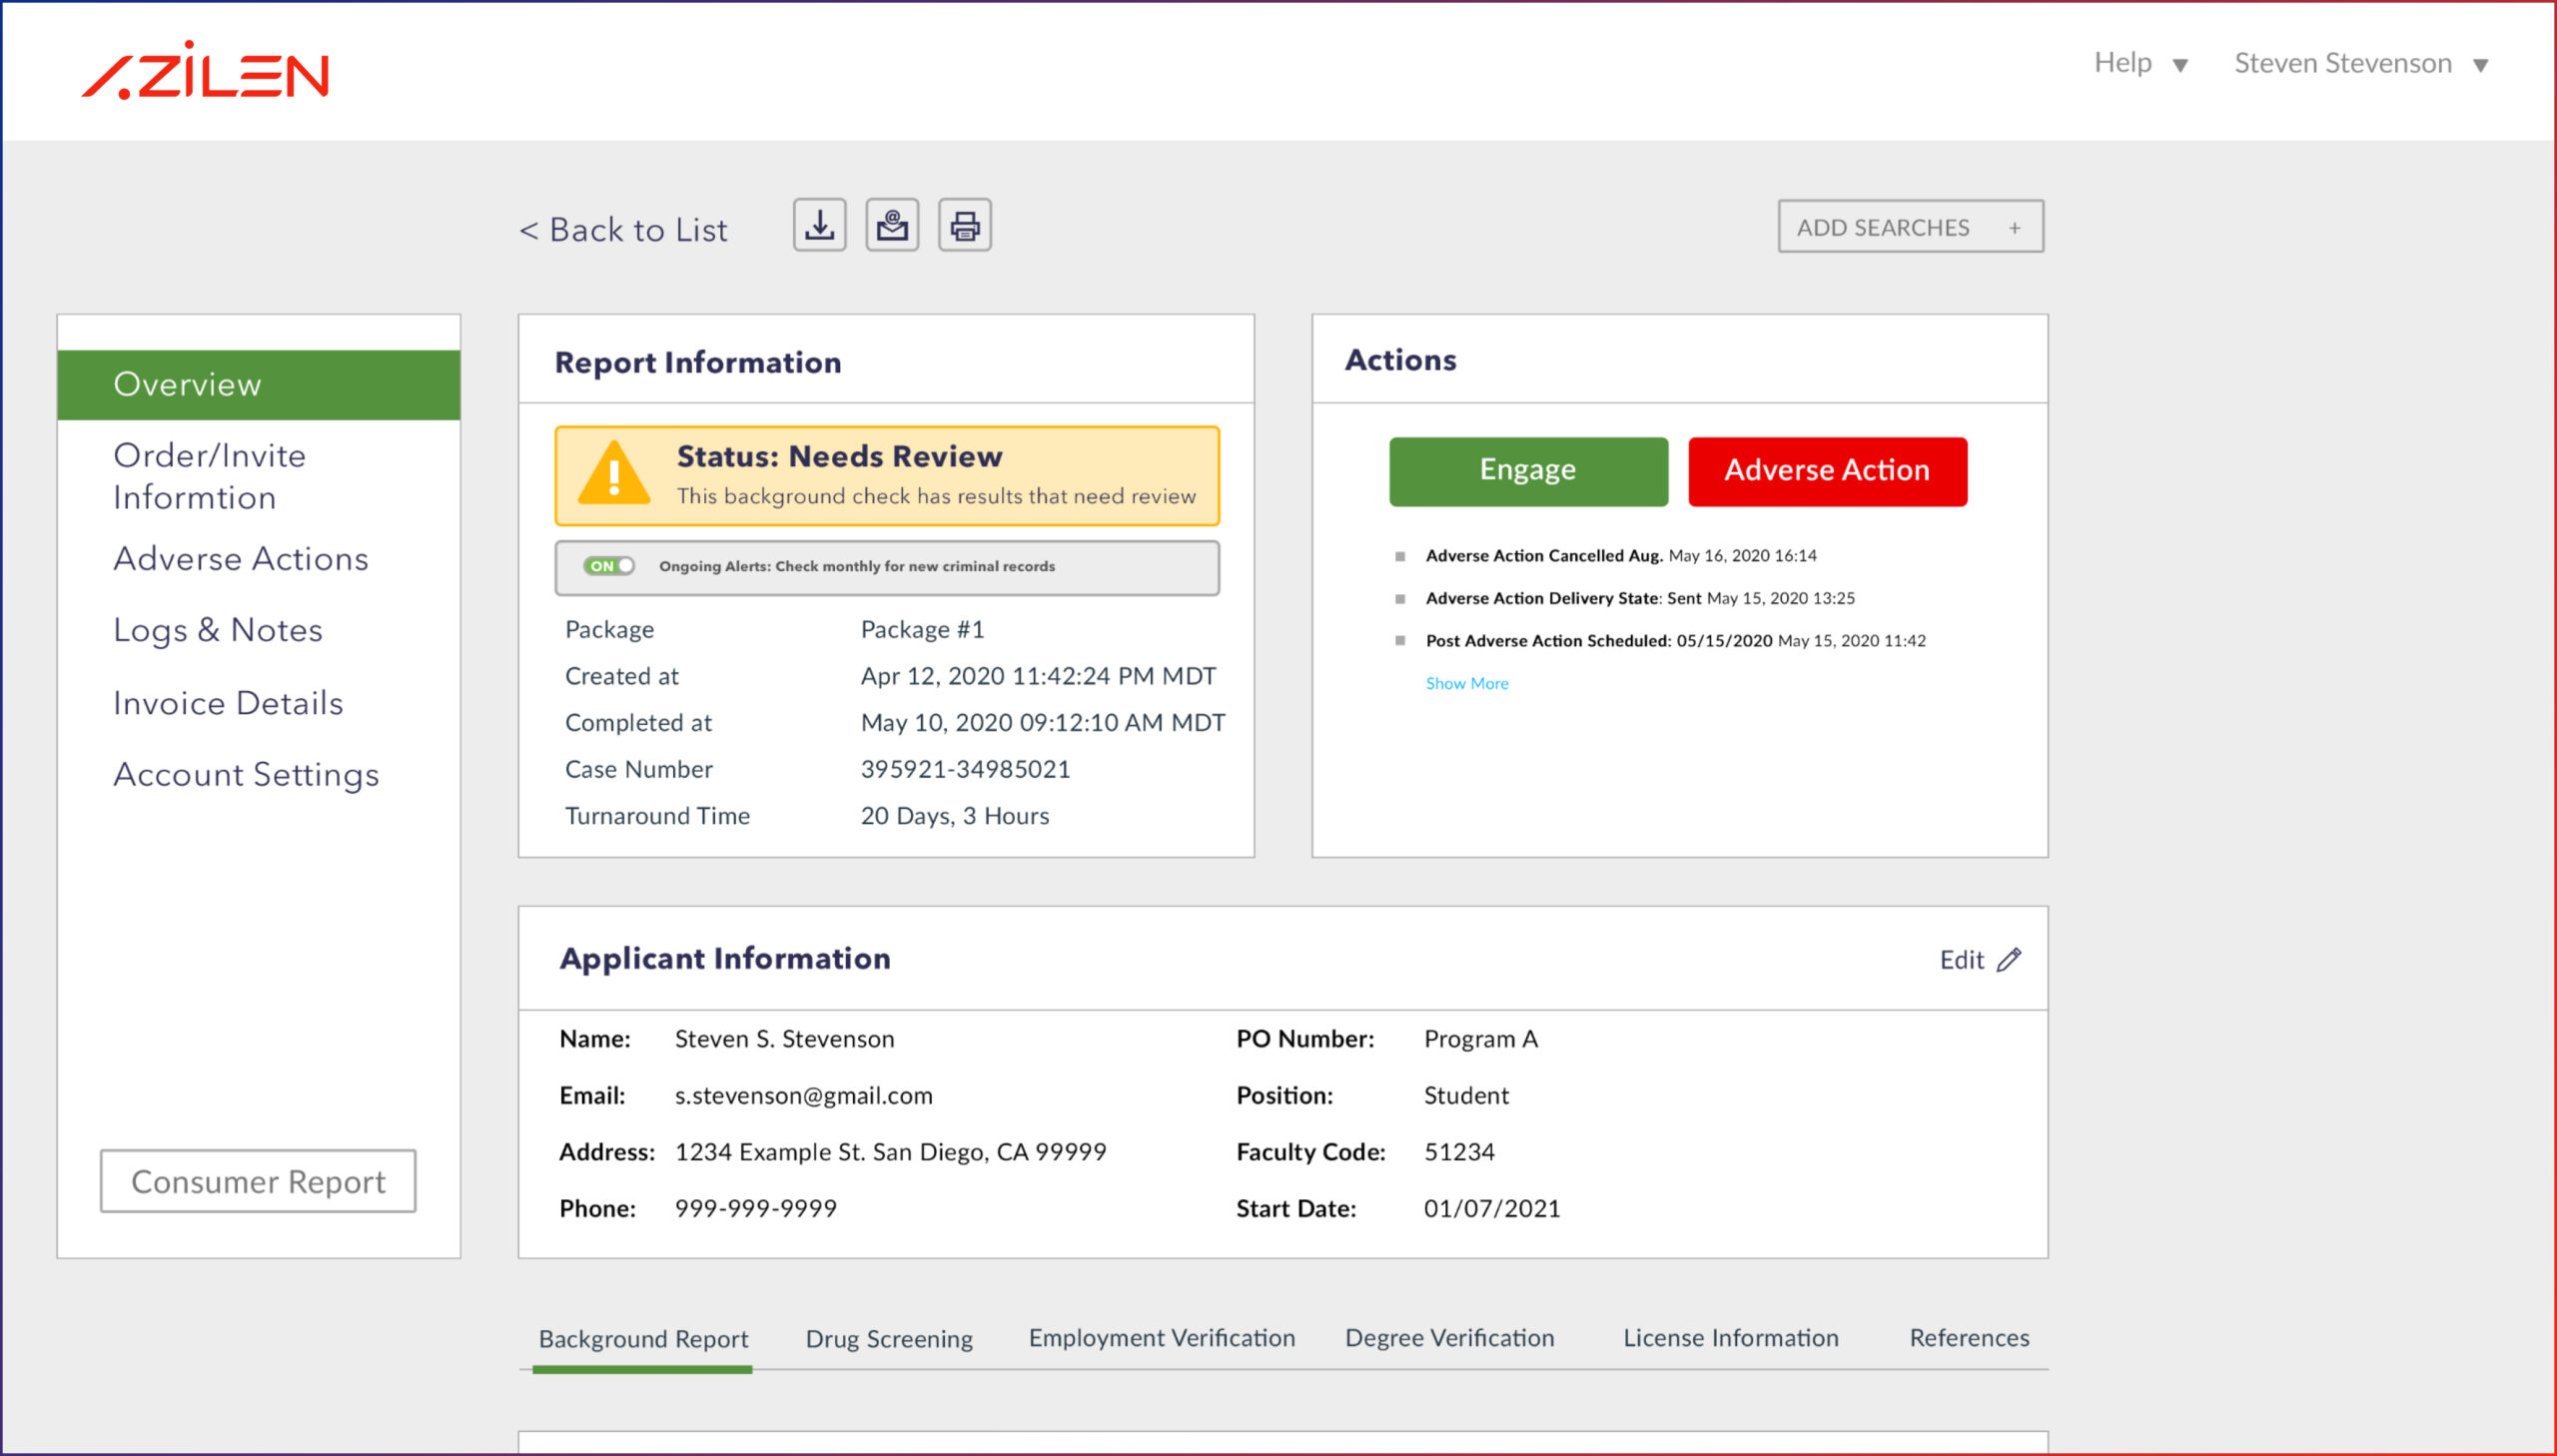Click the address 1234 Example St. San Diego
The height and width of the screenshot is (1456, 2557).
click(x=891, y=1152)
